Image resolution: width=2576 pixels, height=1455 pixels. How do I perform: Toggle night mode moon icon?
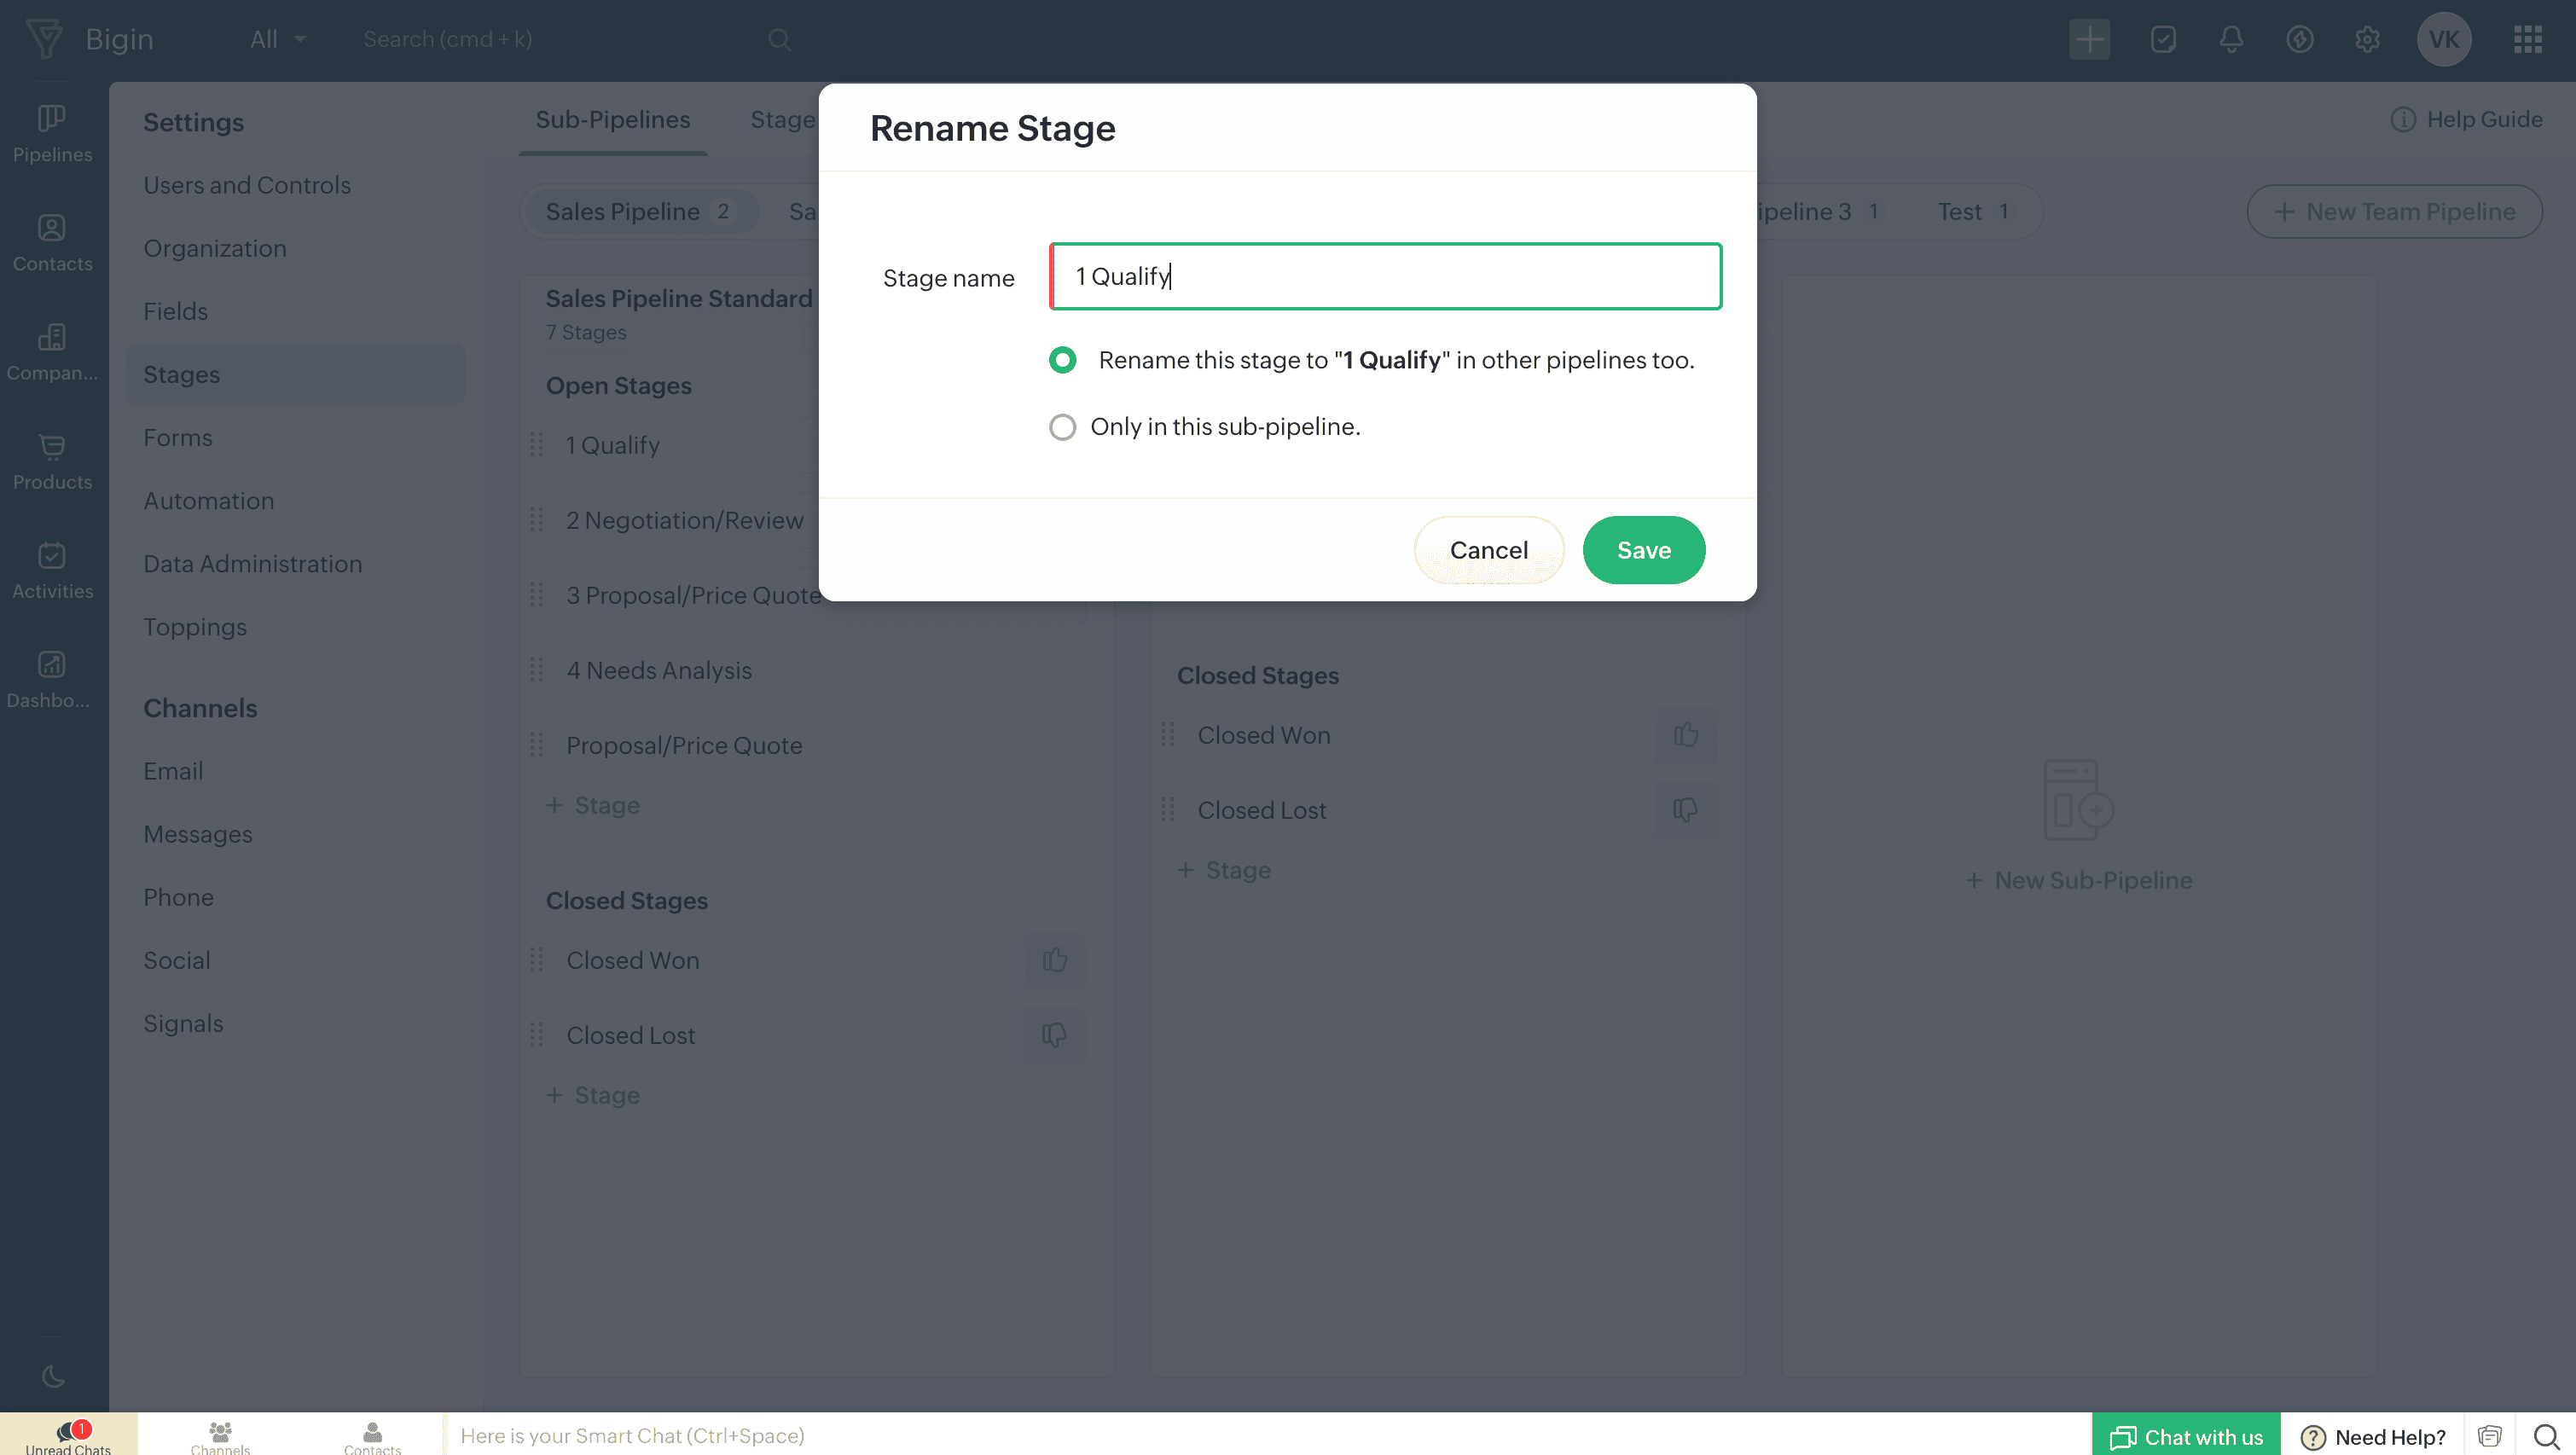53,1376
